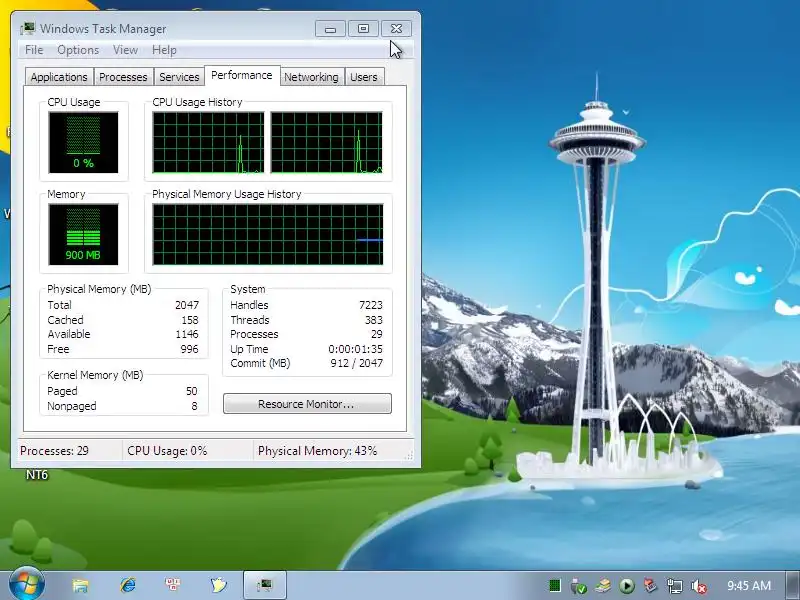Click the status bar 'CPU Usage: 0%' text
Screen dimensions: 800x600
167,451
